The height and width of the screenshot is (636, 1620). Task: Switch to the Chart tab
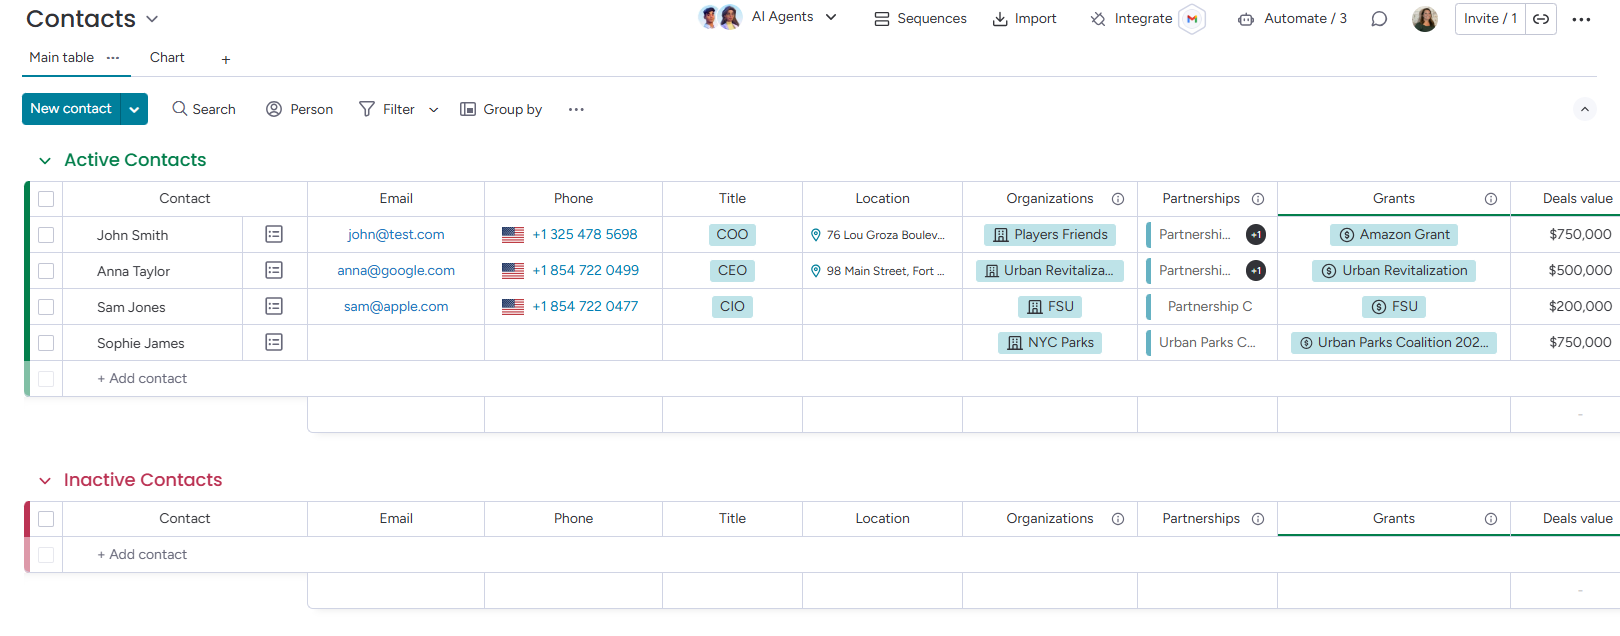point(167,58)
